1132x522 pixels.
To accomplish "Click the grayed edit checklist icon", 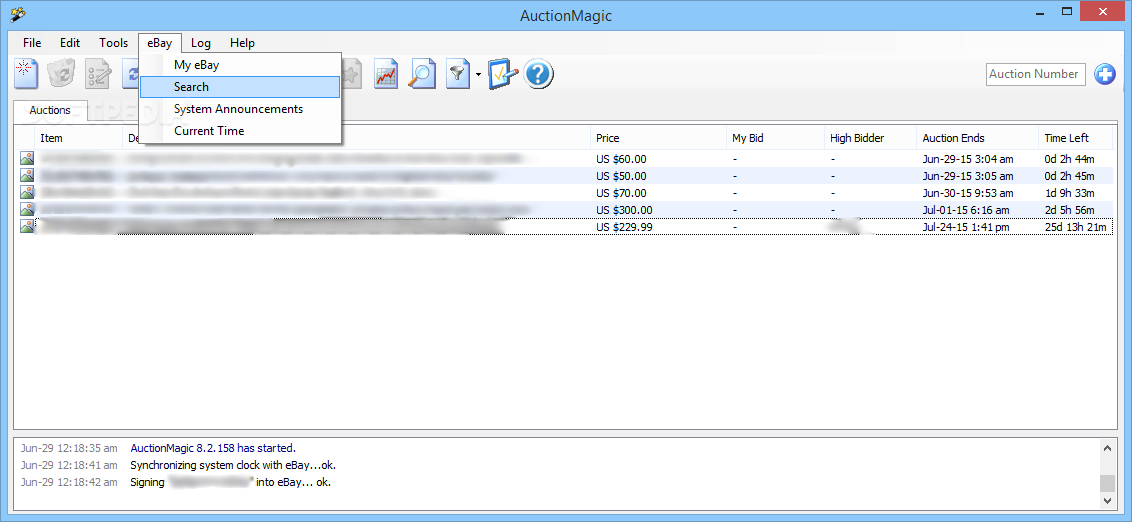I will click(97, 74).
